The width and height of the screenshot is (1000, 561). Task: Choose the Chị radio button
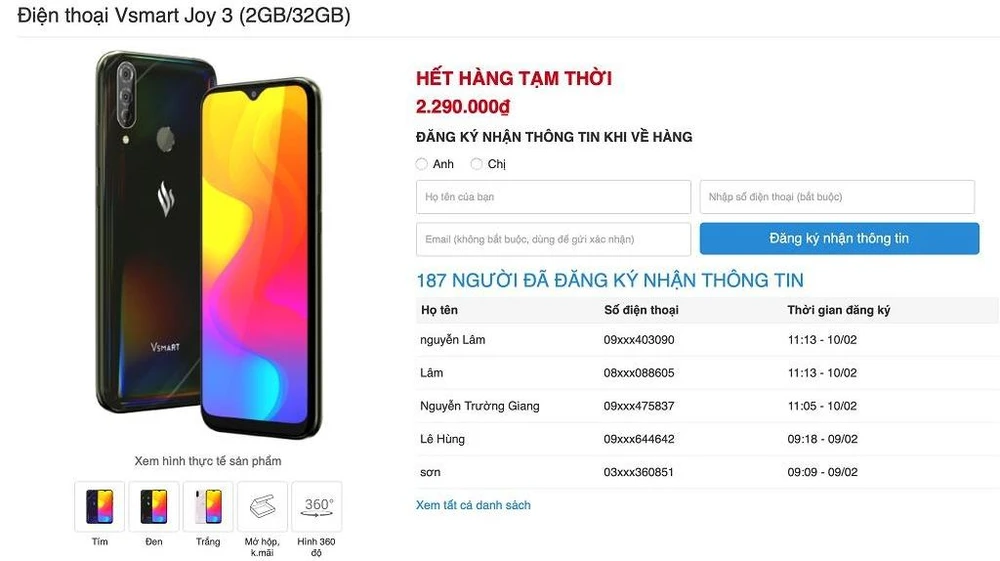[x=476, y=164]
